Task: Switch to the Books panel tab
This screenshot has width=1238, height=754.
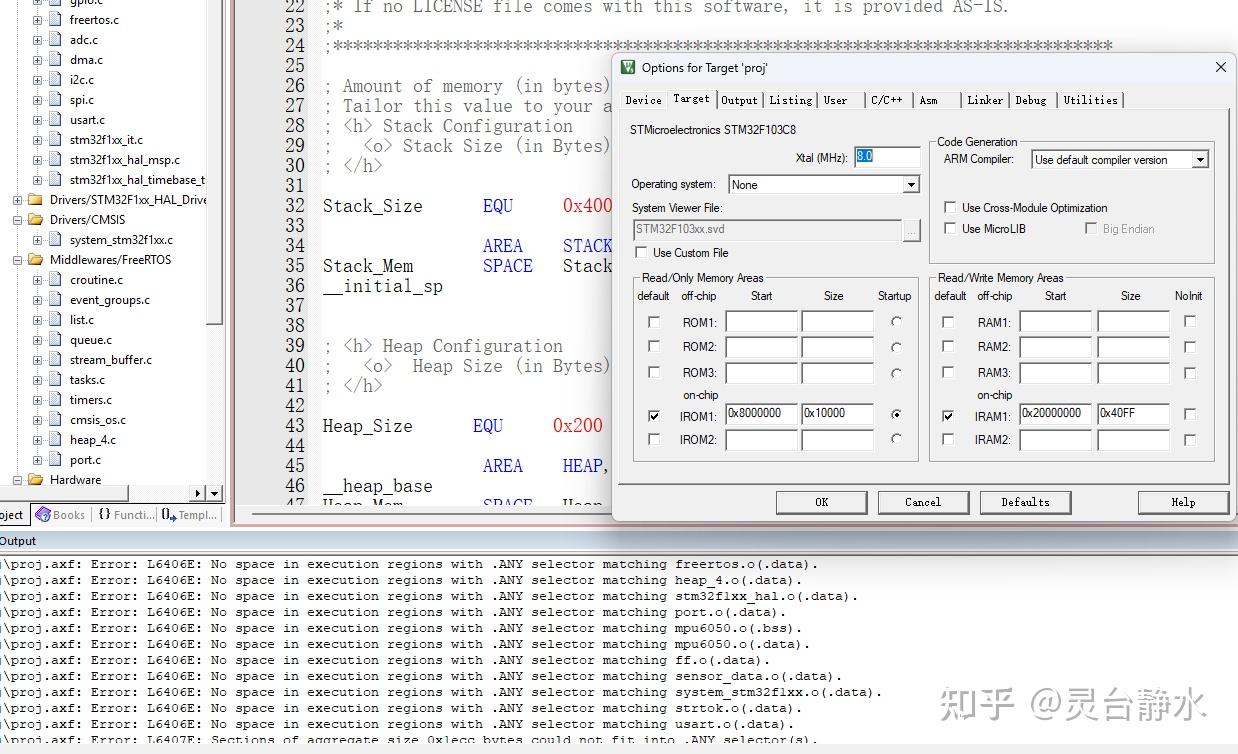Action: (61, 515)
